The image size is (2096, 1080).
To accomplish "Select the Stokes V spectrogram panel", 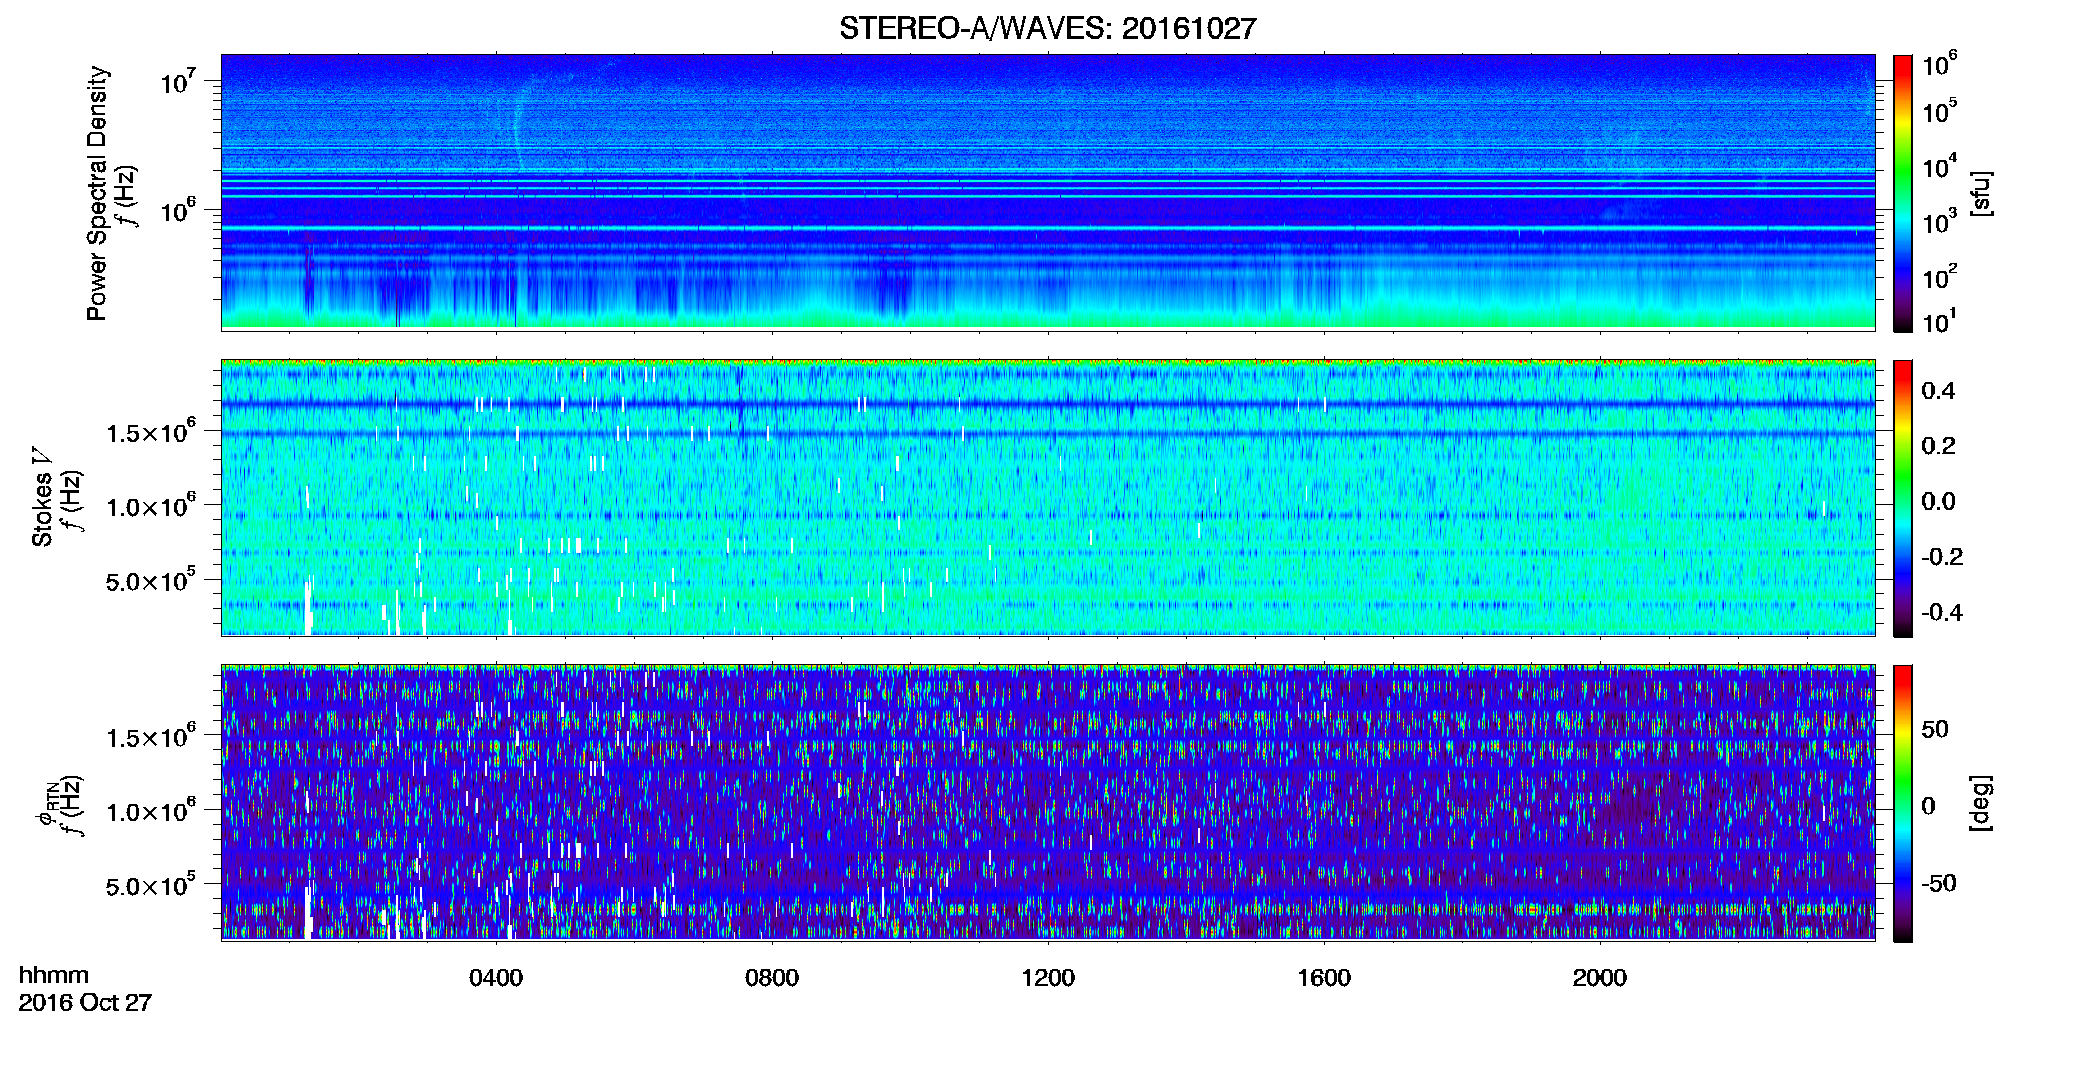I will pyautogui.click(x=1048, y=498).
